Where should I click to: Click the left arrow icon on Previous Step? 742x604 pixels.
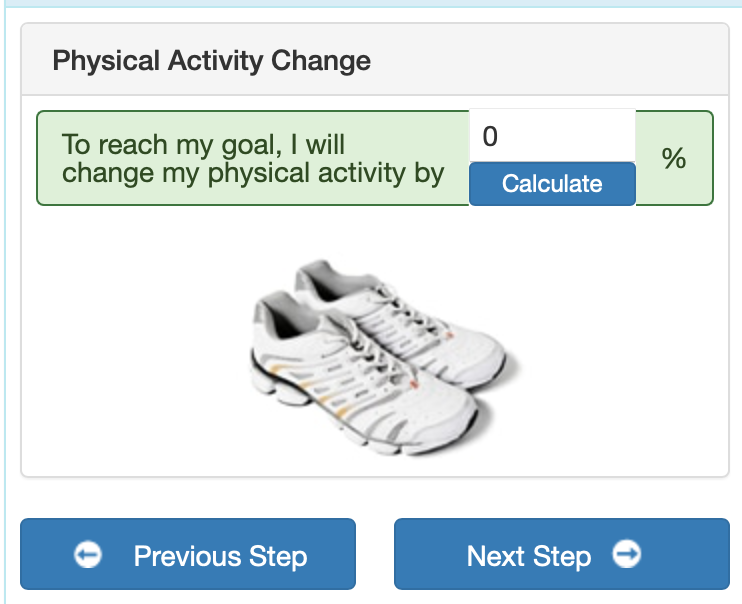click(88, 554)
